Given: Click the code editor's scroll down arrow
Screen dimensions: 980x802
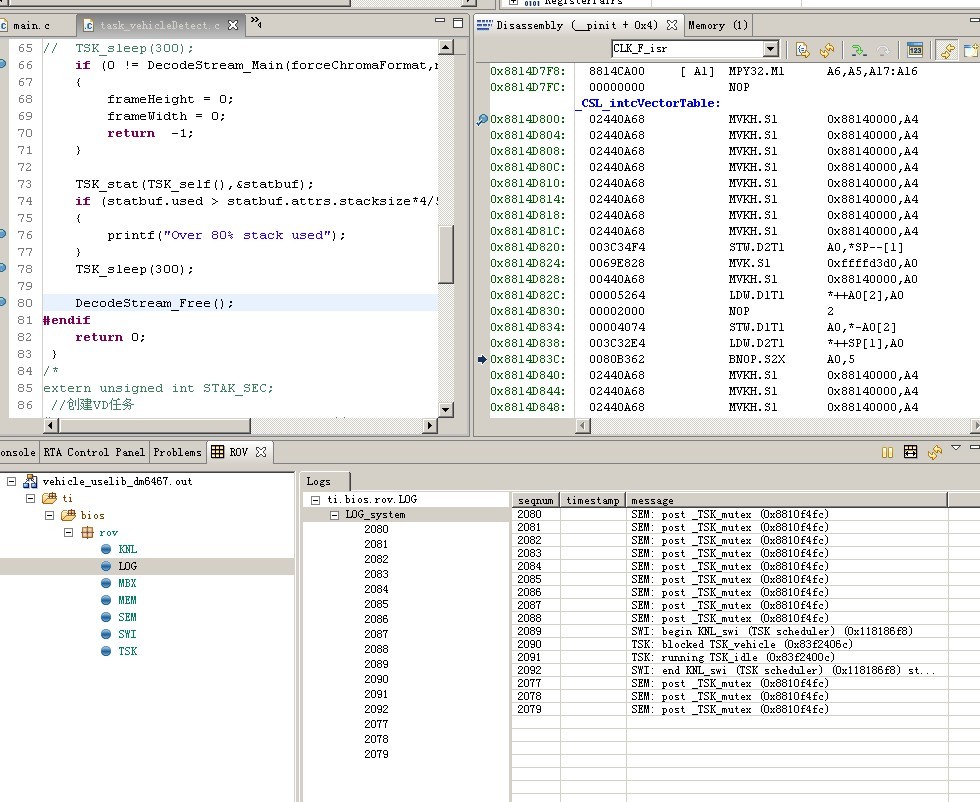Looking at the screenshot, I should [446, 410].
